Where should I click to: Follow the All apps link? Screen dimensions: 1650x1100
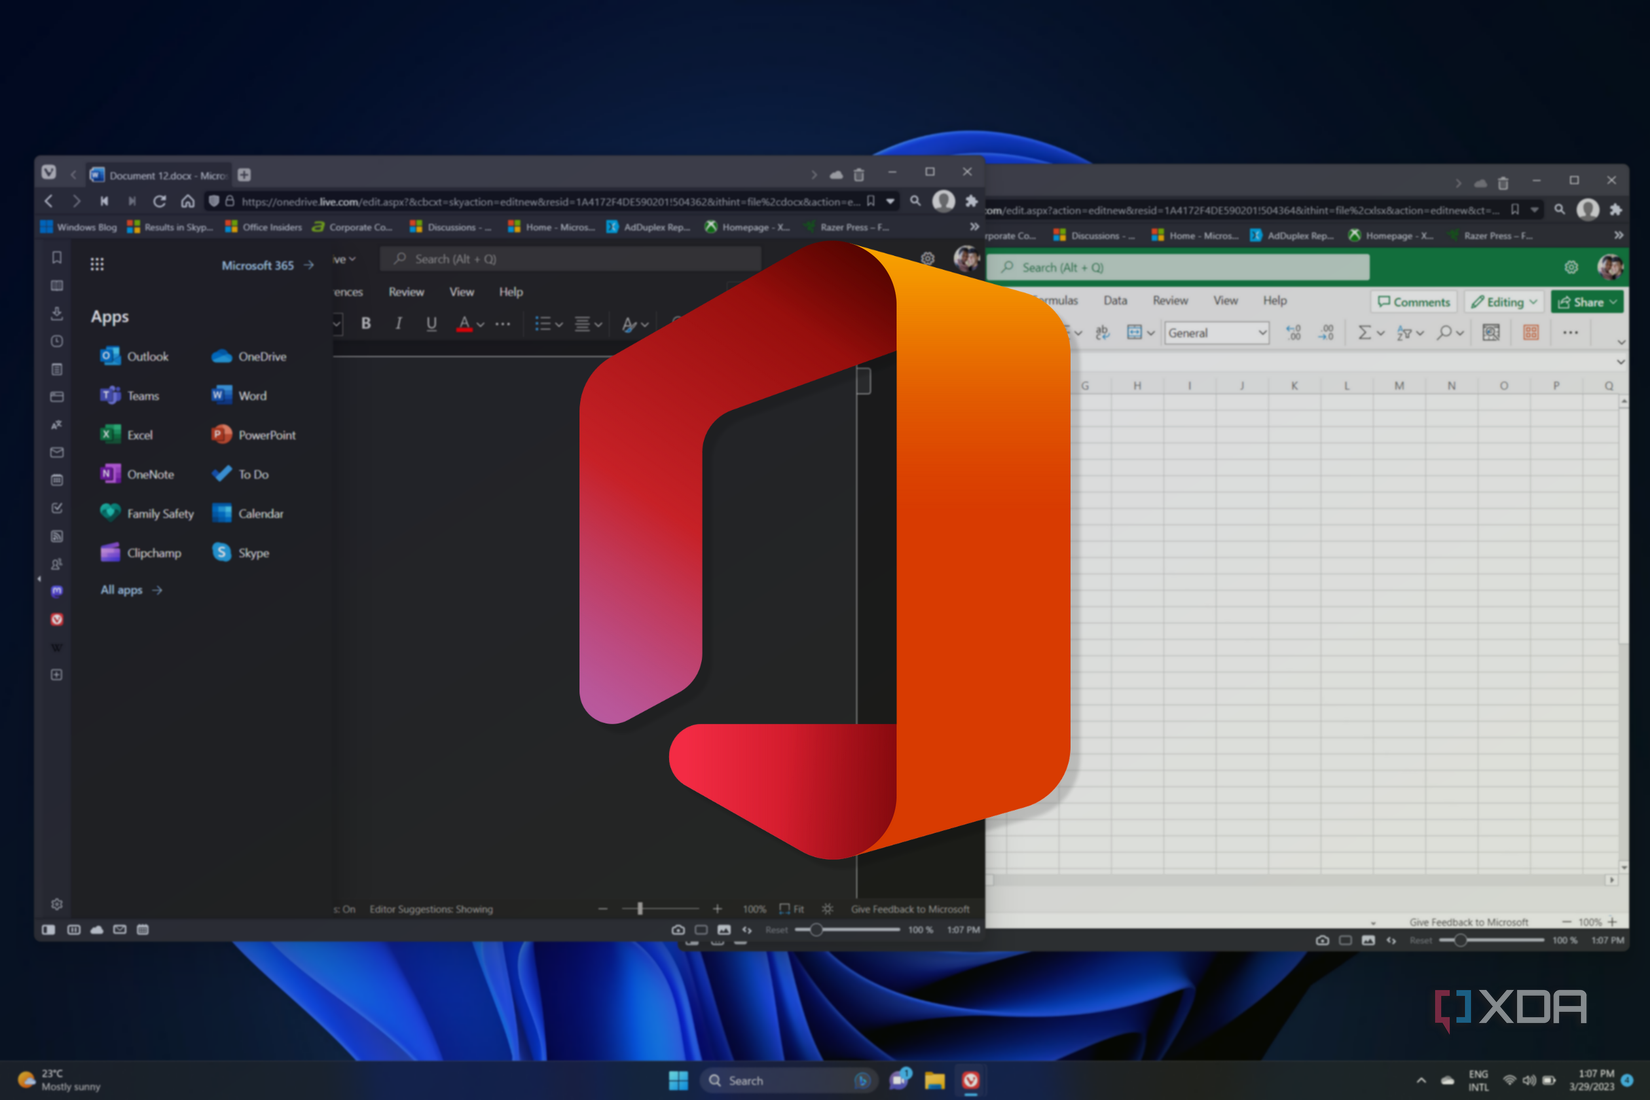tap(122, 590)
